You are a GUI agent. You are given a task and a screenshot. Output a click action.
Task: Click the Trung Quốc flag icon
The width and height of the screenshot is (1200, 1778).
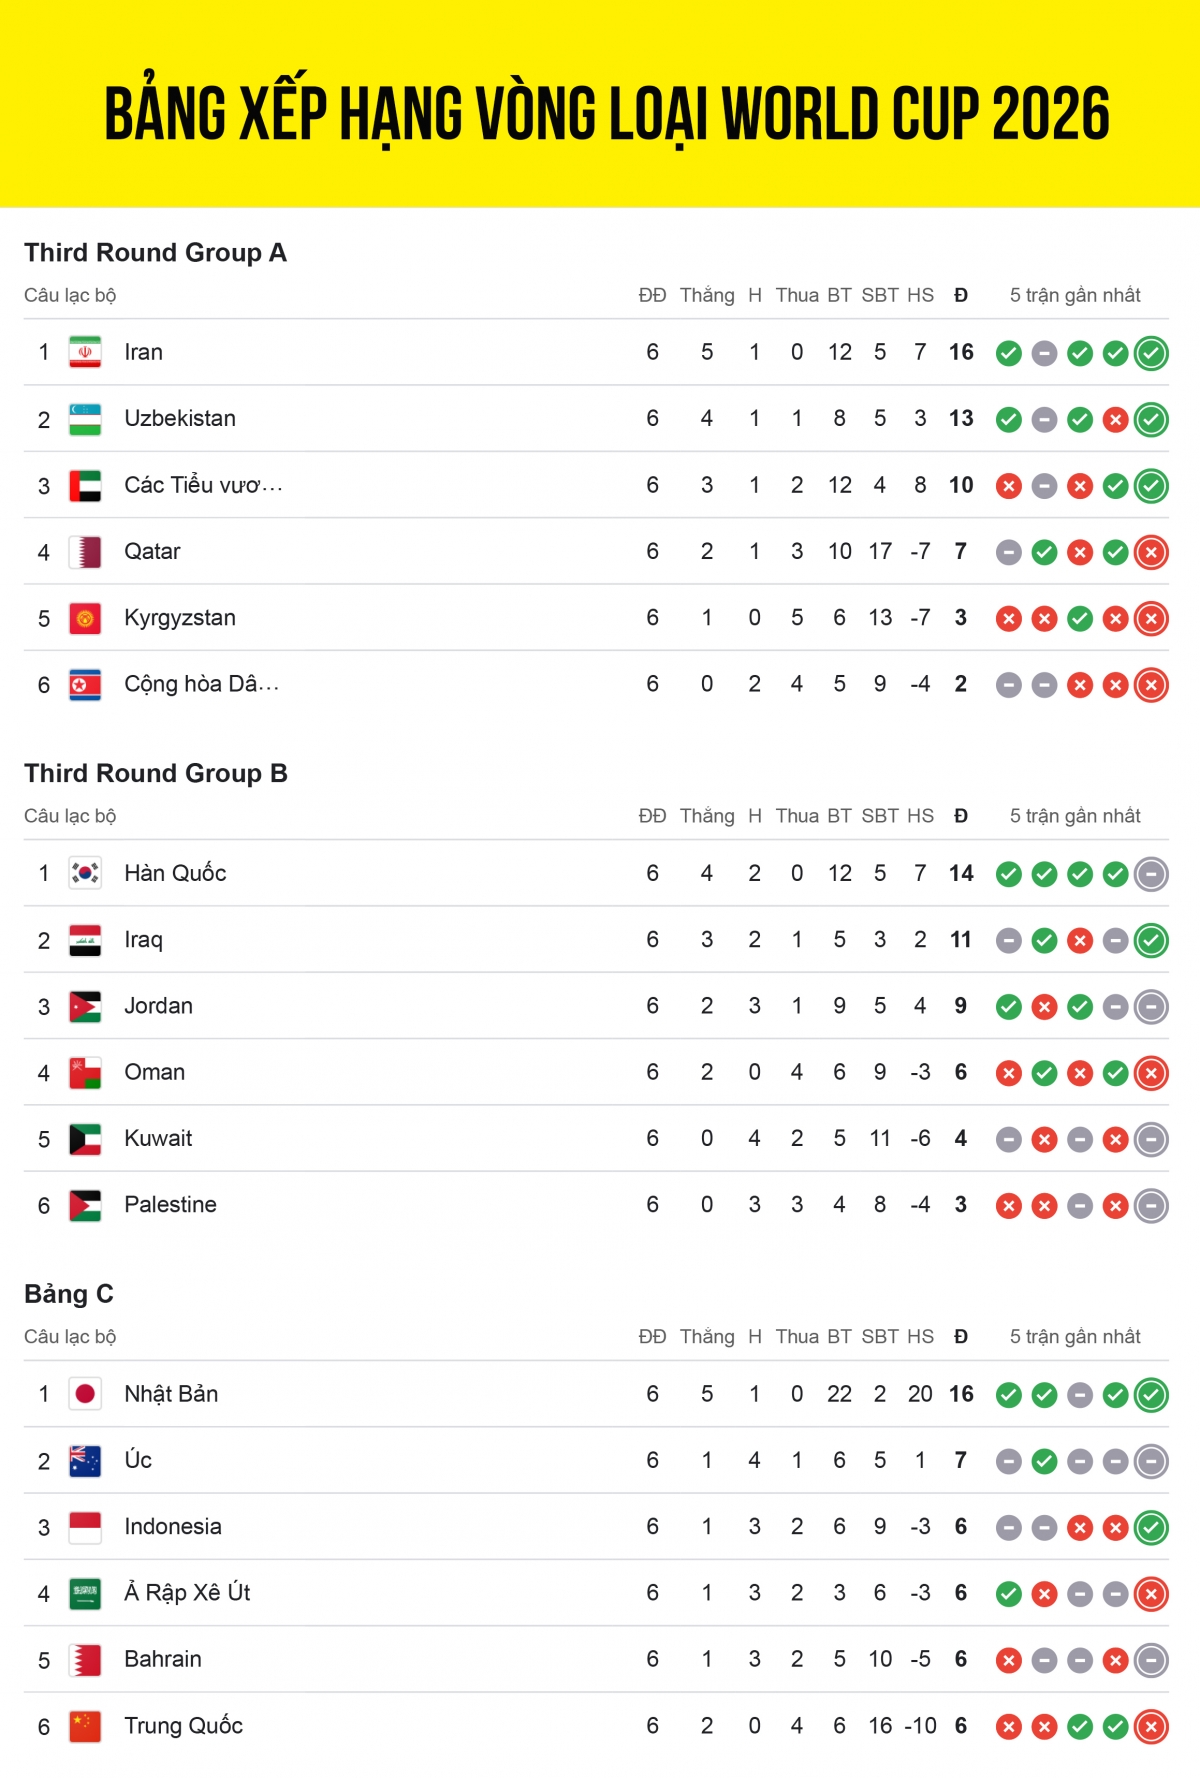pyautogui.click(x=85, y=1726)
